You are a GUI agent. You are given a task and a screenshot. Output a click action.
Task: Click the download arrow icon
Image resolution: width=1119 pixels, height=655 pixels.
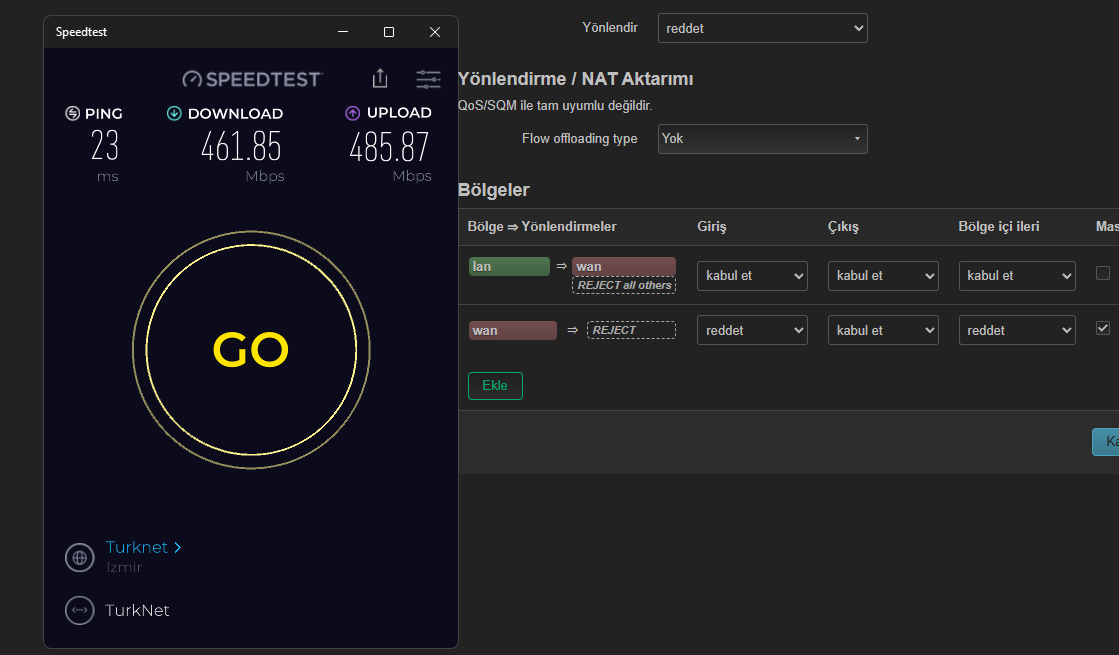coord(174,113)
